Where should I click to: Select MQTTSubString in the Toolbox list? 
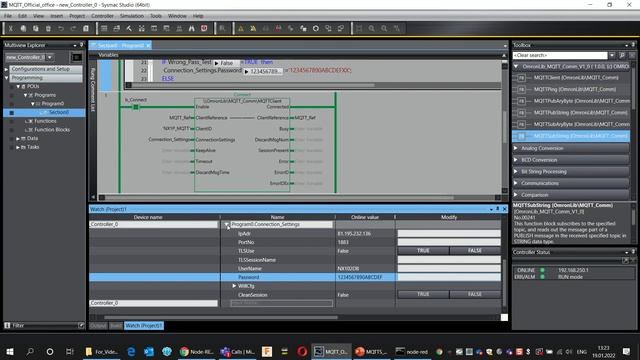point(571,136)
